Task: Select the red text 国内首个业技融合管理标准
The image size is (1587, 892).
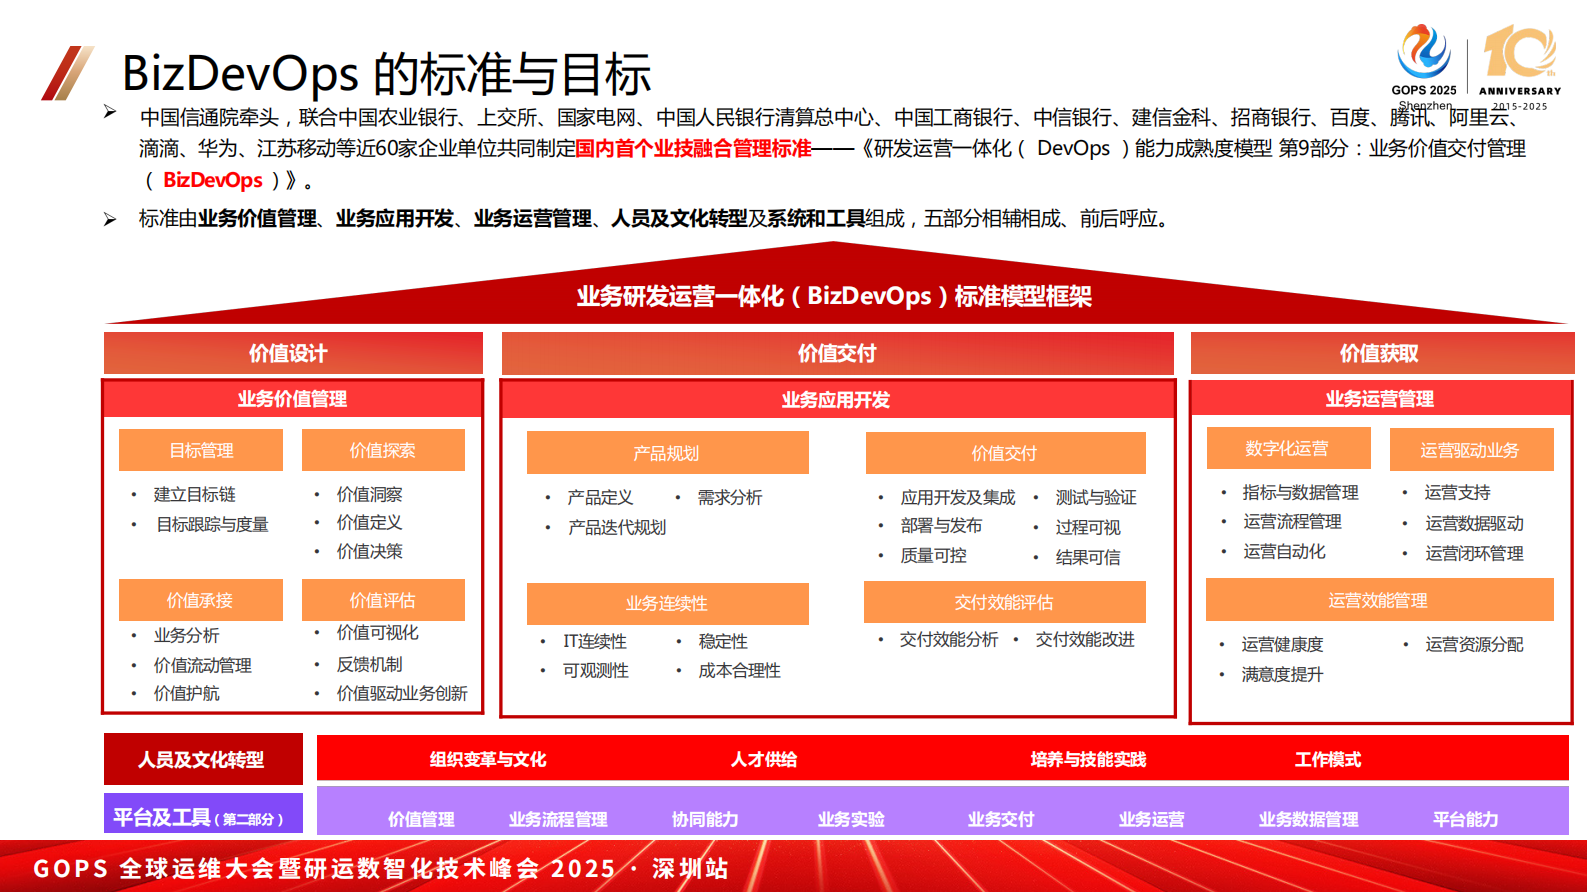Action: pos(694,149)
